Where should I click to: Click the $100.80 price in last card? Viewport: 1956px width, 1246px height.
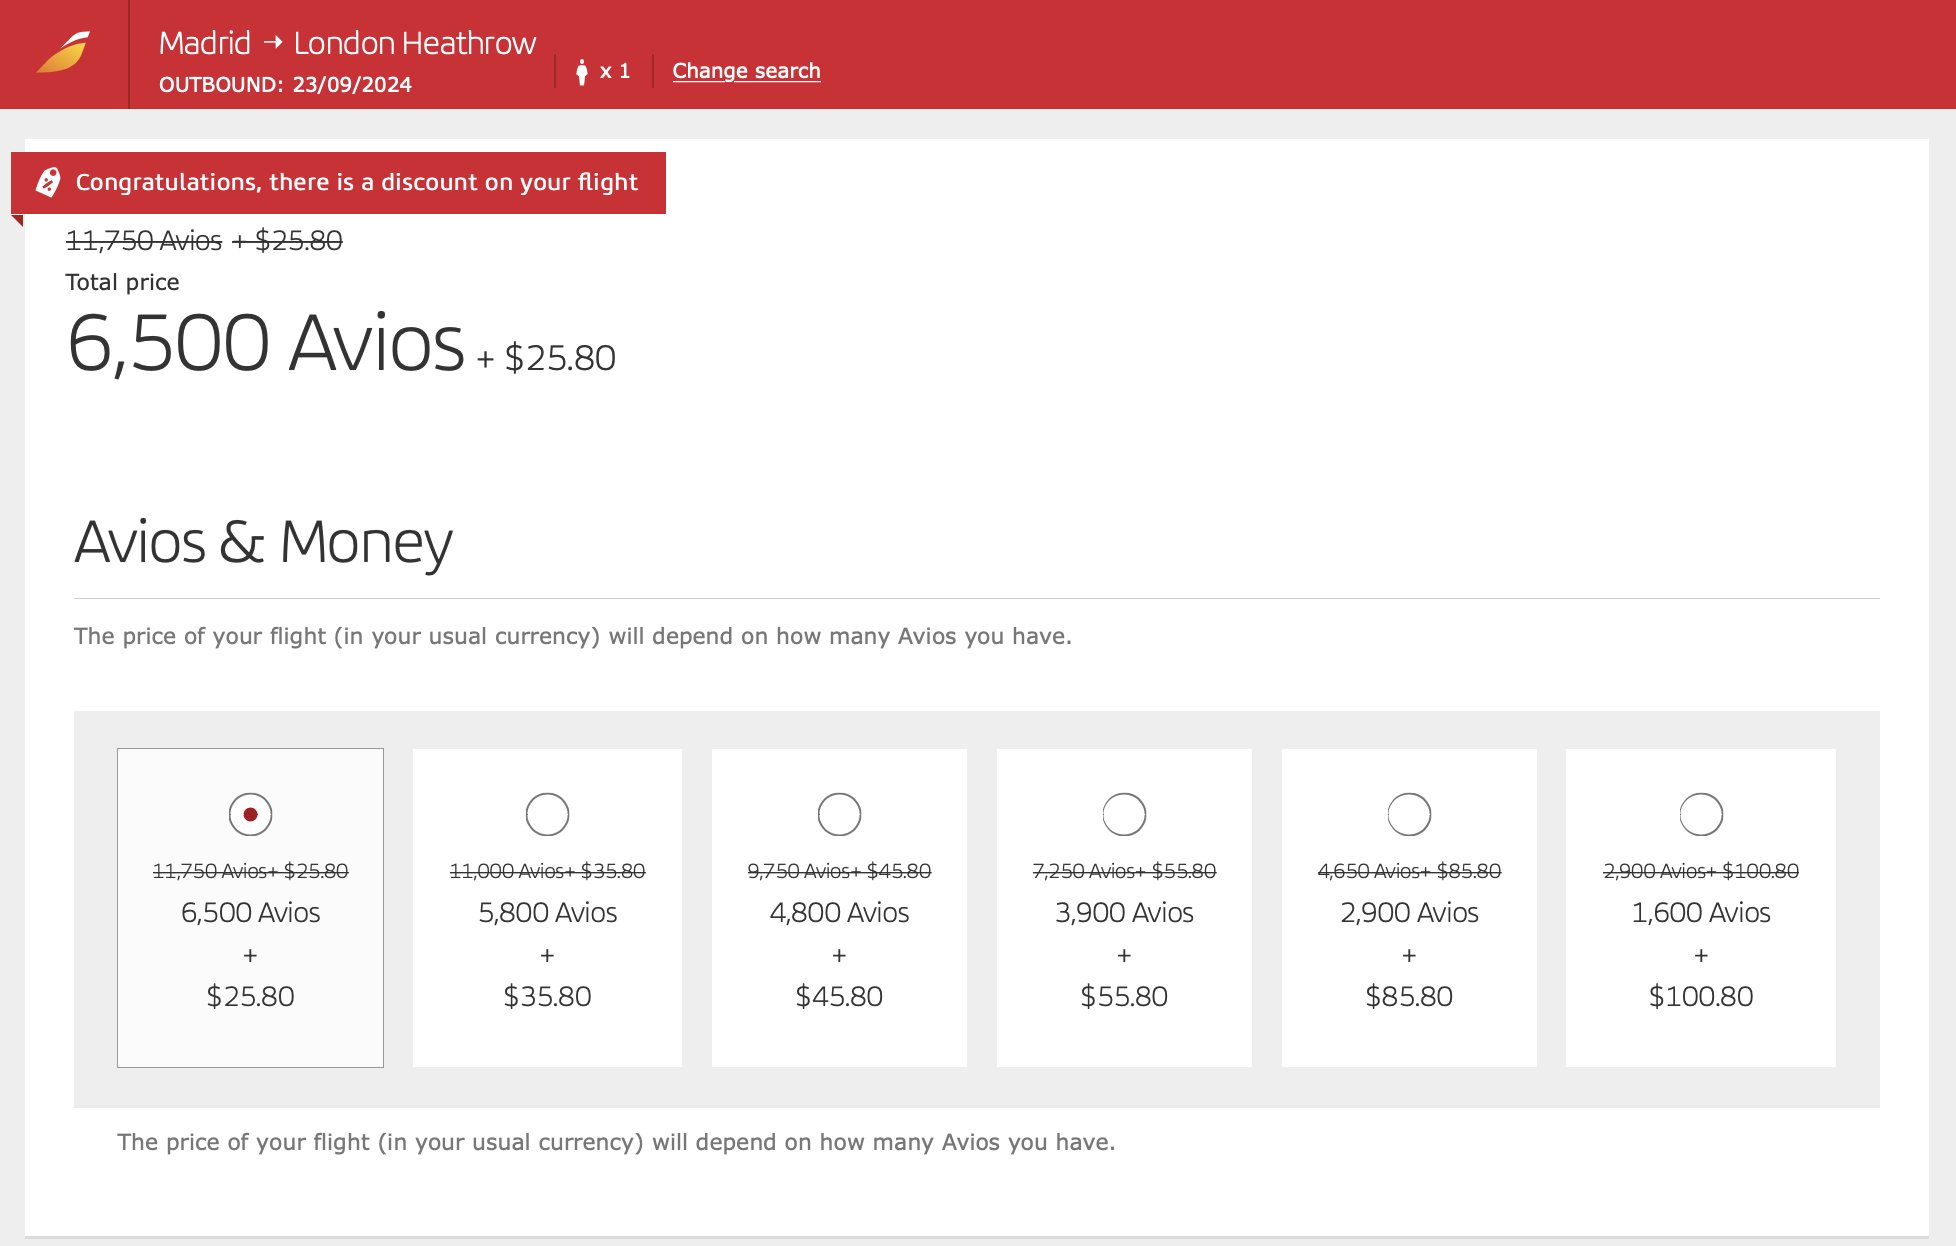click(1701, 996)
